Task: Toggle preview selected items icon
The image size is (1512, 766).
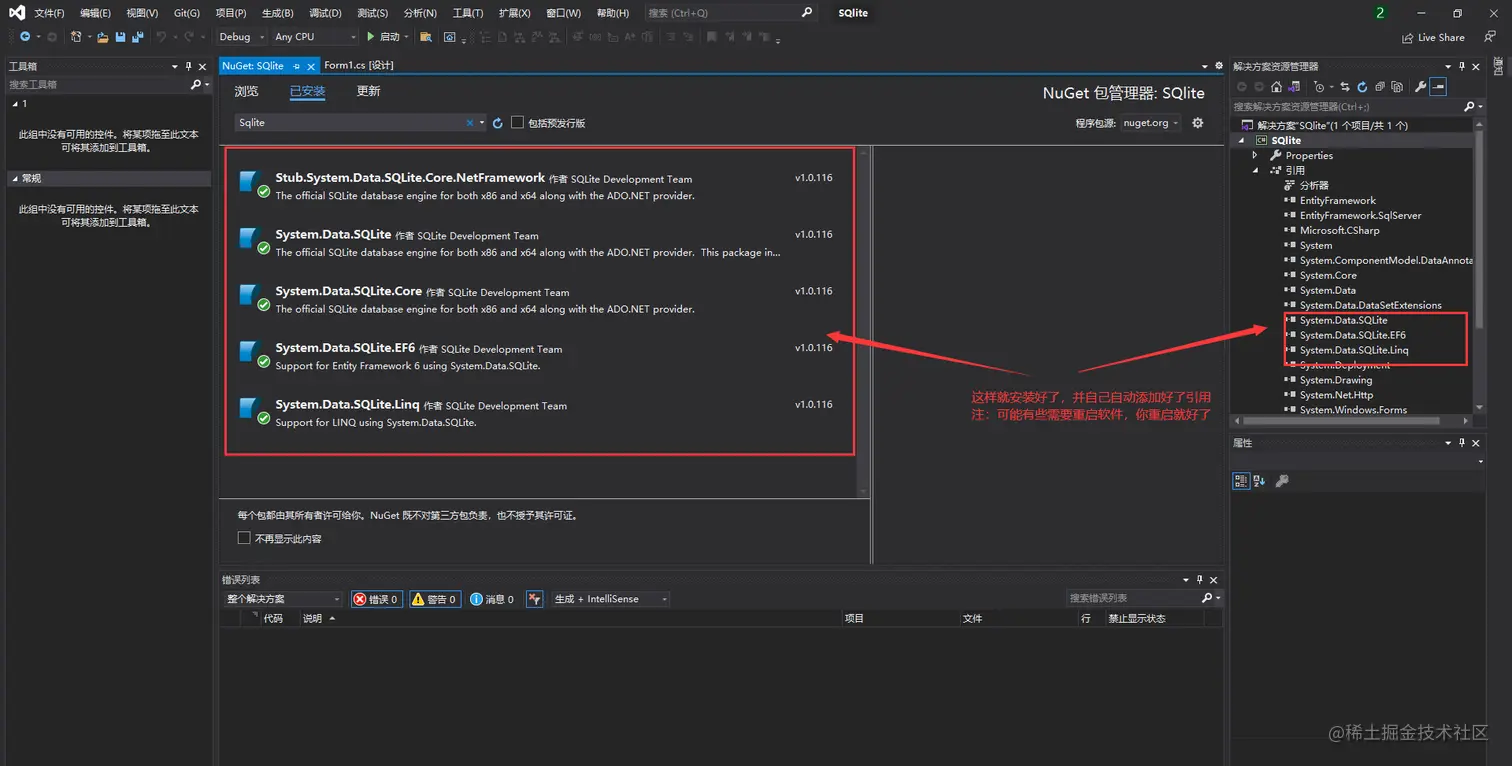Action: (1438, 87)
